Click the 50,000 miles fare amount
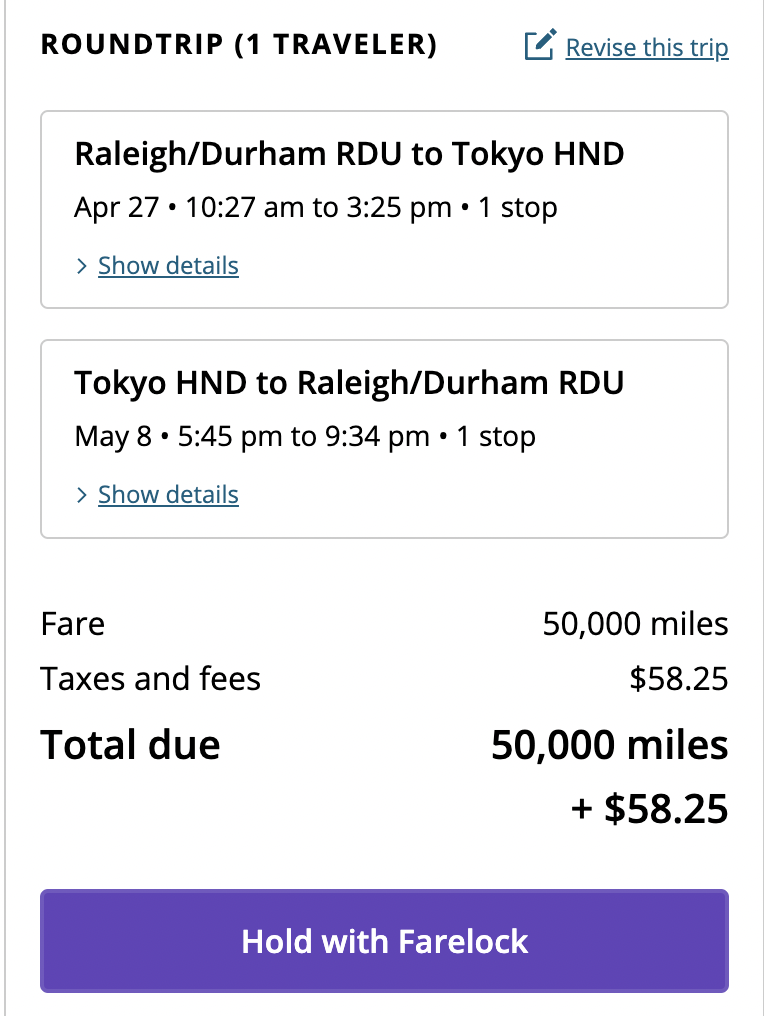This screenshot has width=764, height=1016. [x=635, y=624]
